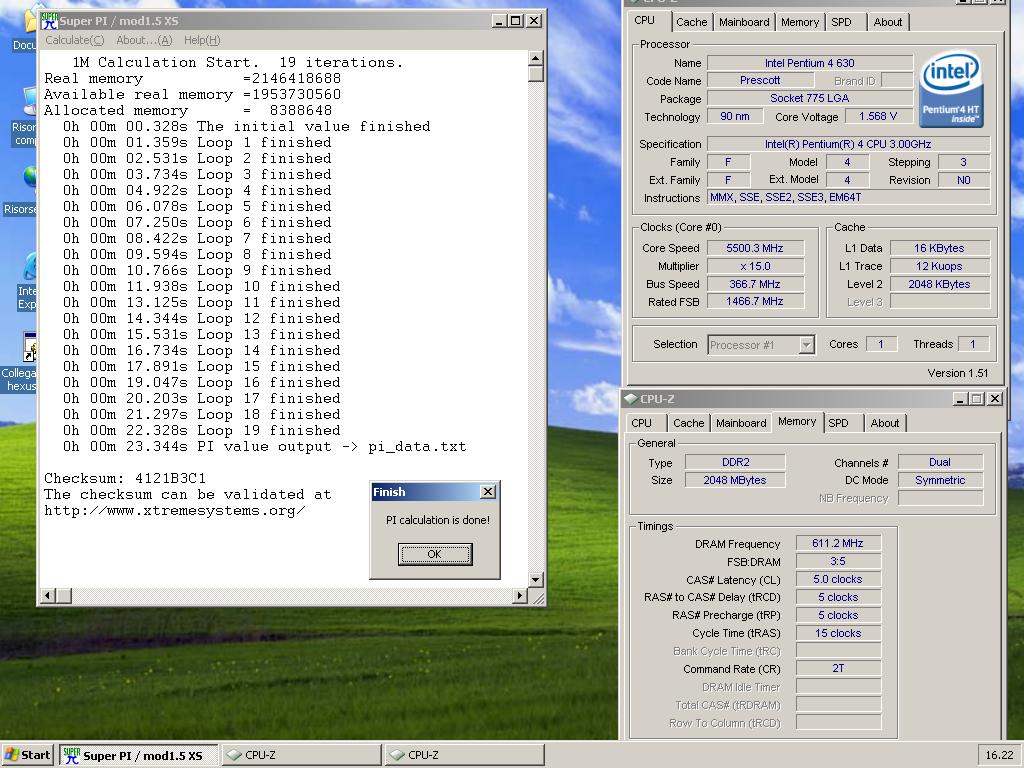The height and width of the screenshot is (768, 1024).
Task: Click the Level 2 2048 KBytes cache value
Action: [939, 284]
